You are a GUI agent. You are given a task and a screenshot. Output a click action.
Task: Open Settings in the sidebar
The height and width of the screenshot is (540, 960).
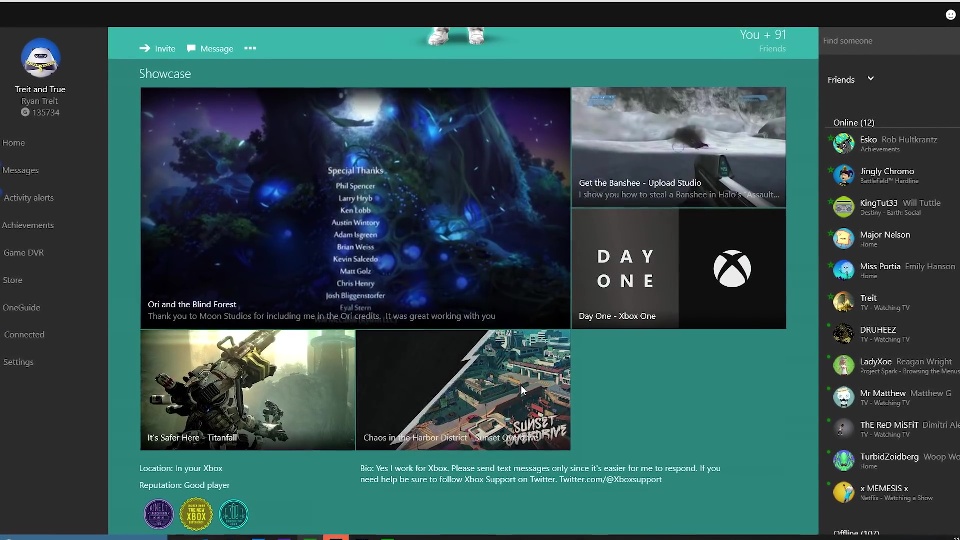tap(18, 362)
